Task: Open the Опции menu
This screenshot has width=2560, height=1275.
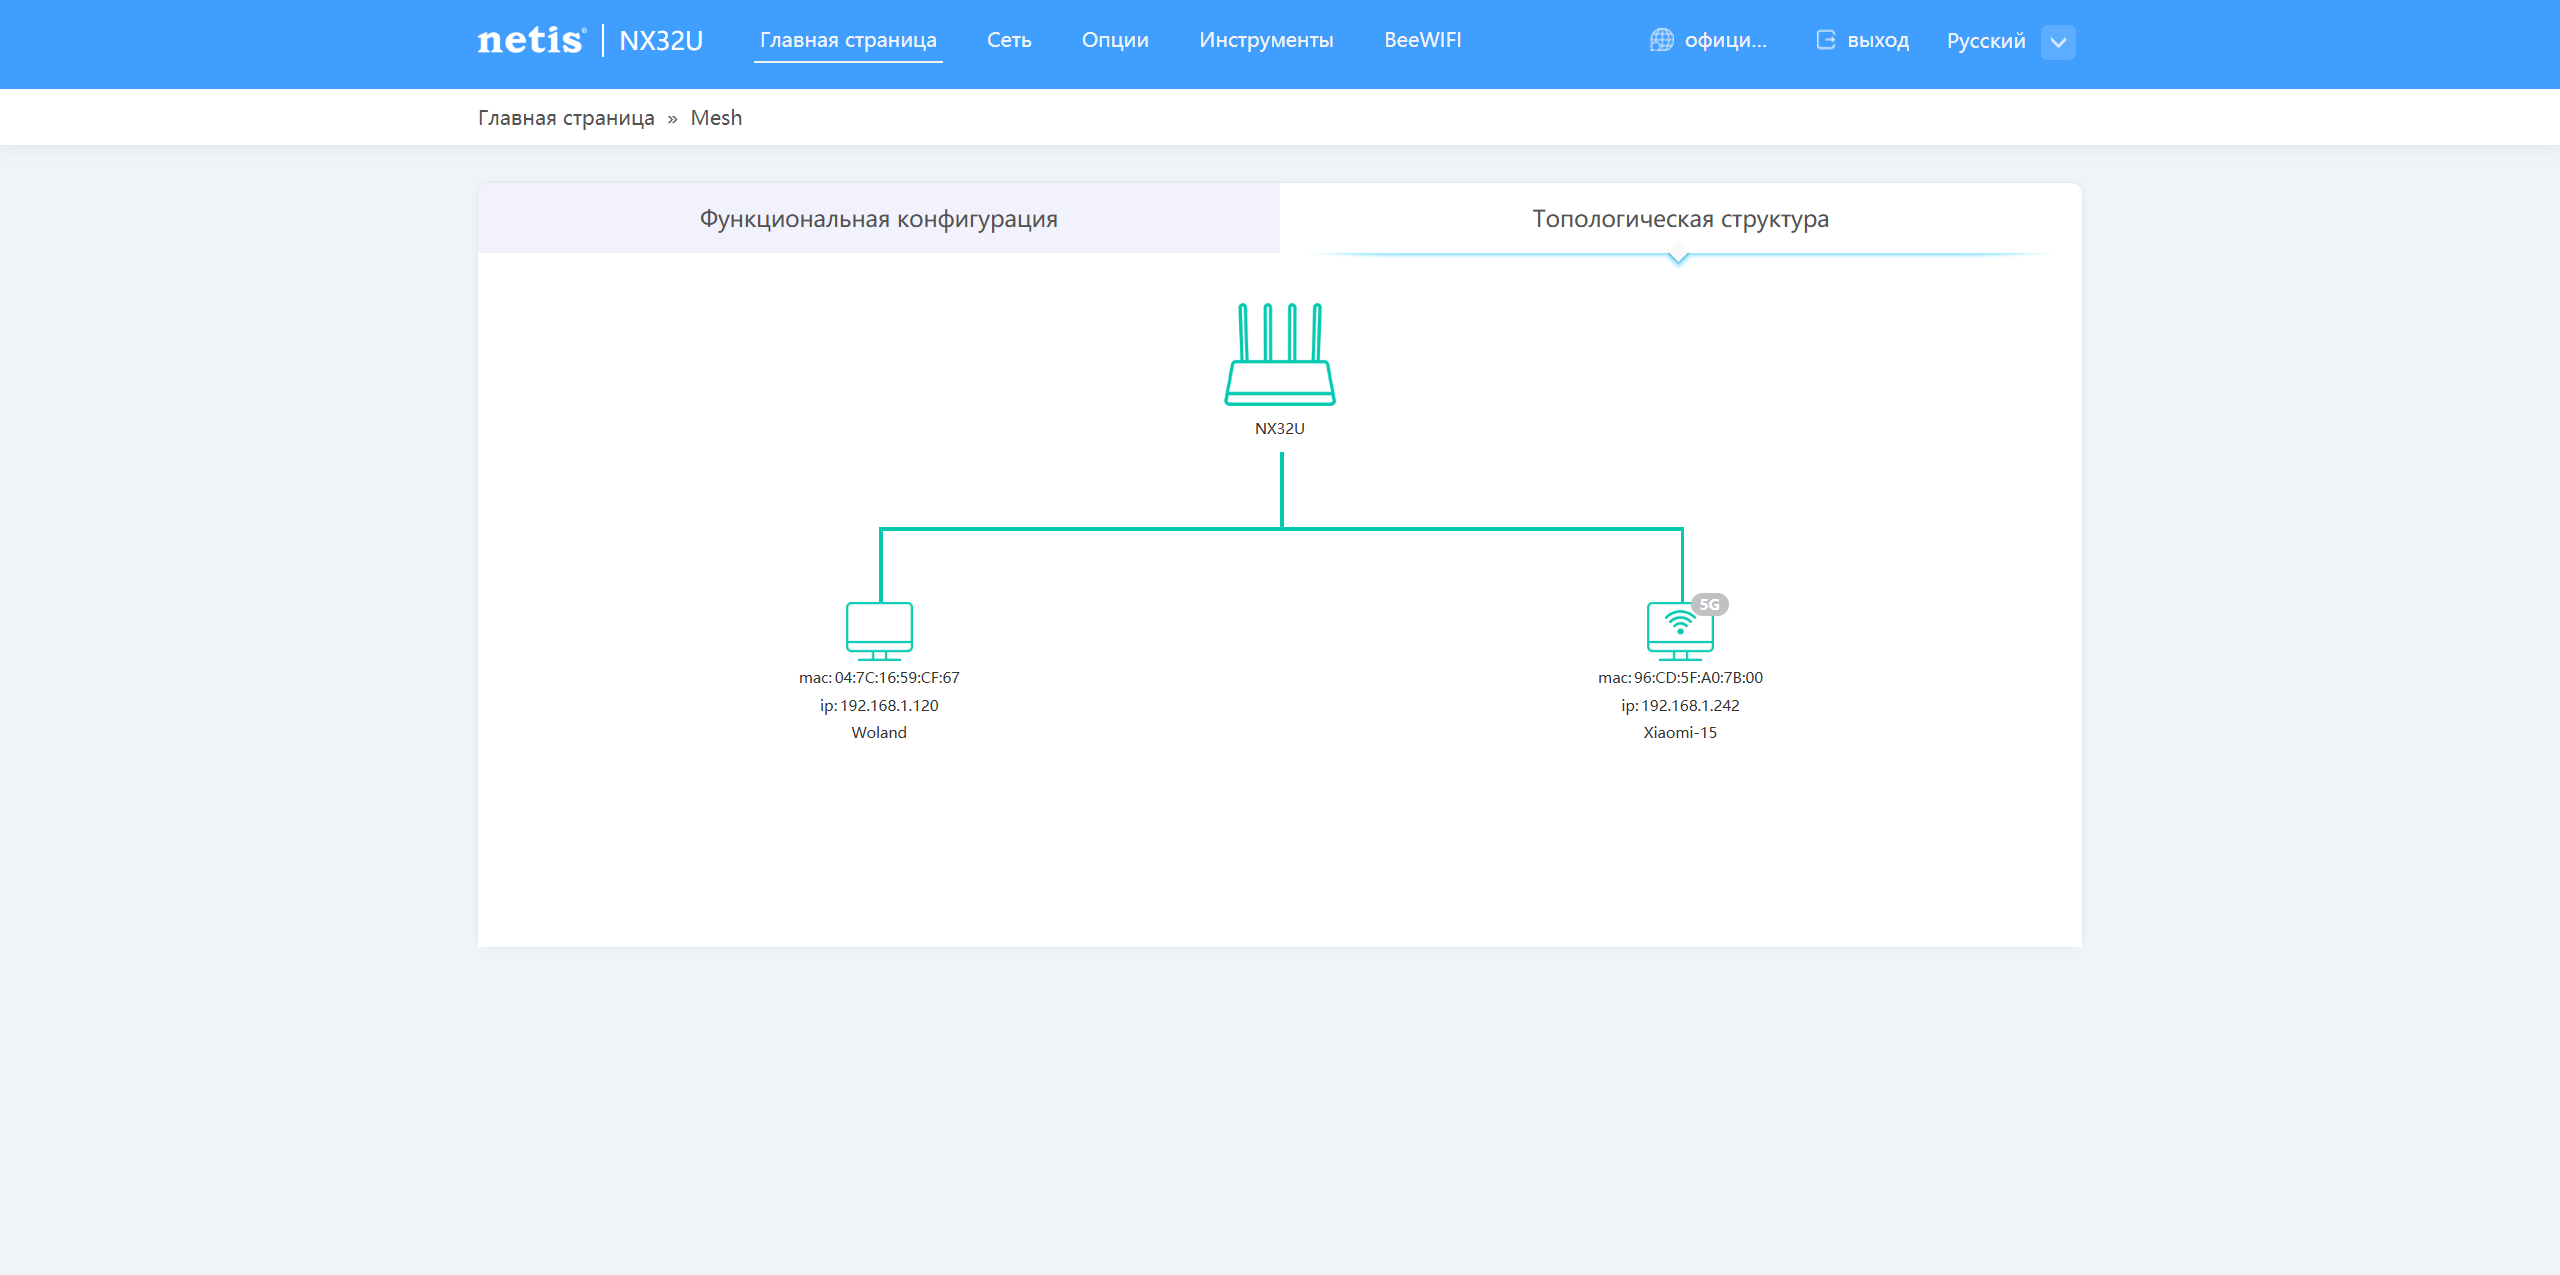Action: (x=1114, y=40)
